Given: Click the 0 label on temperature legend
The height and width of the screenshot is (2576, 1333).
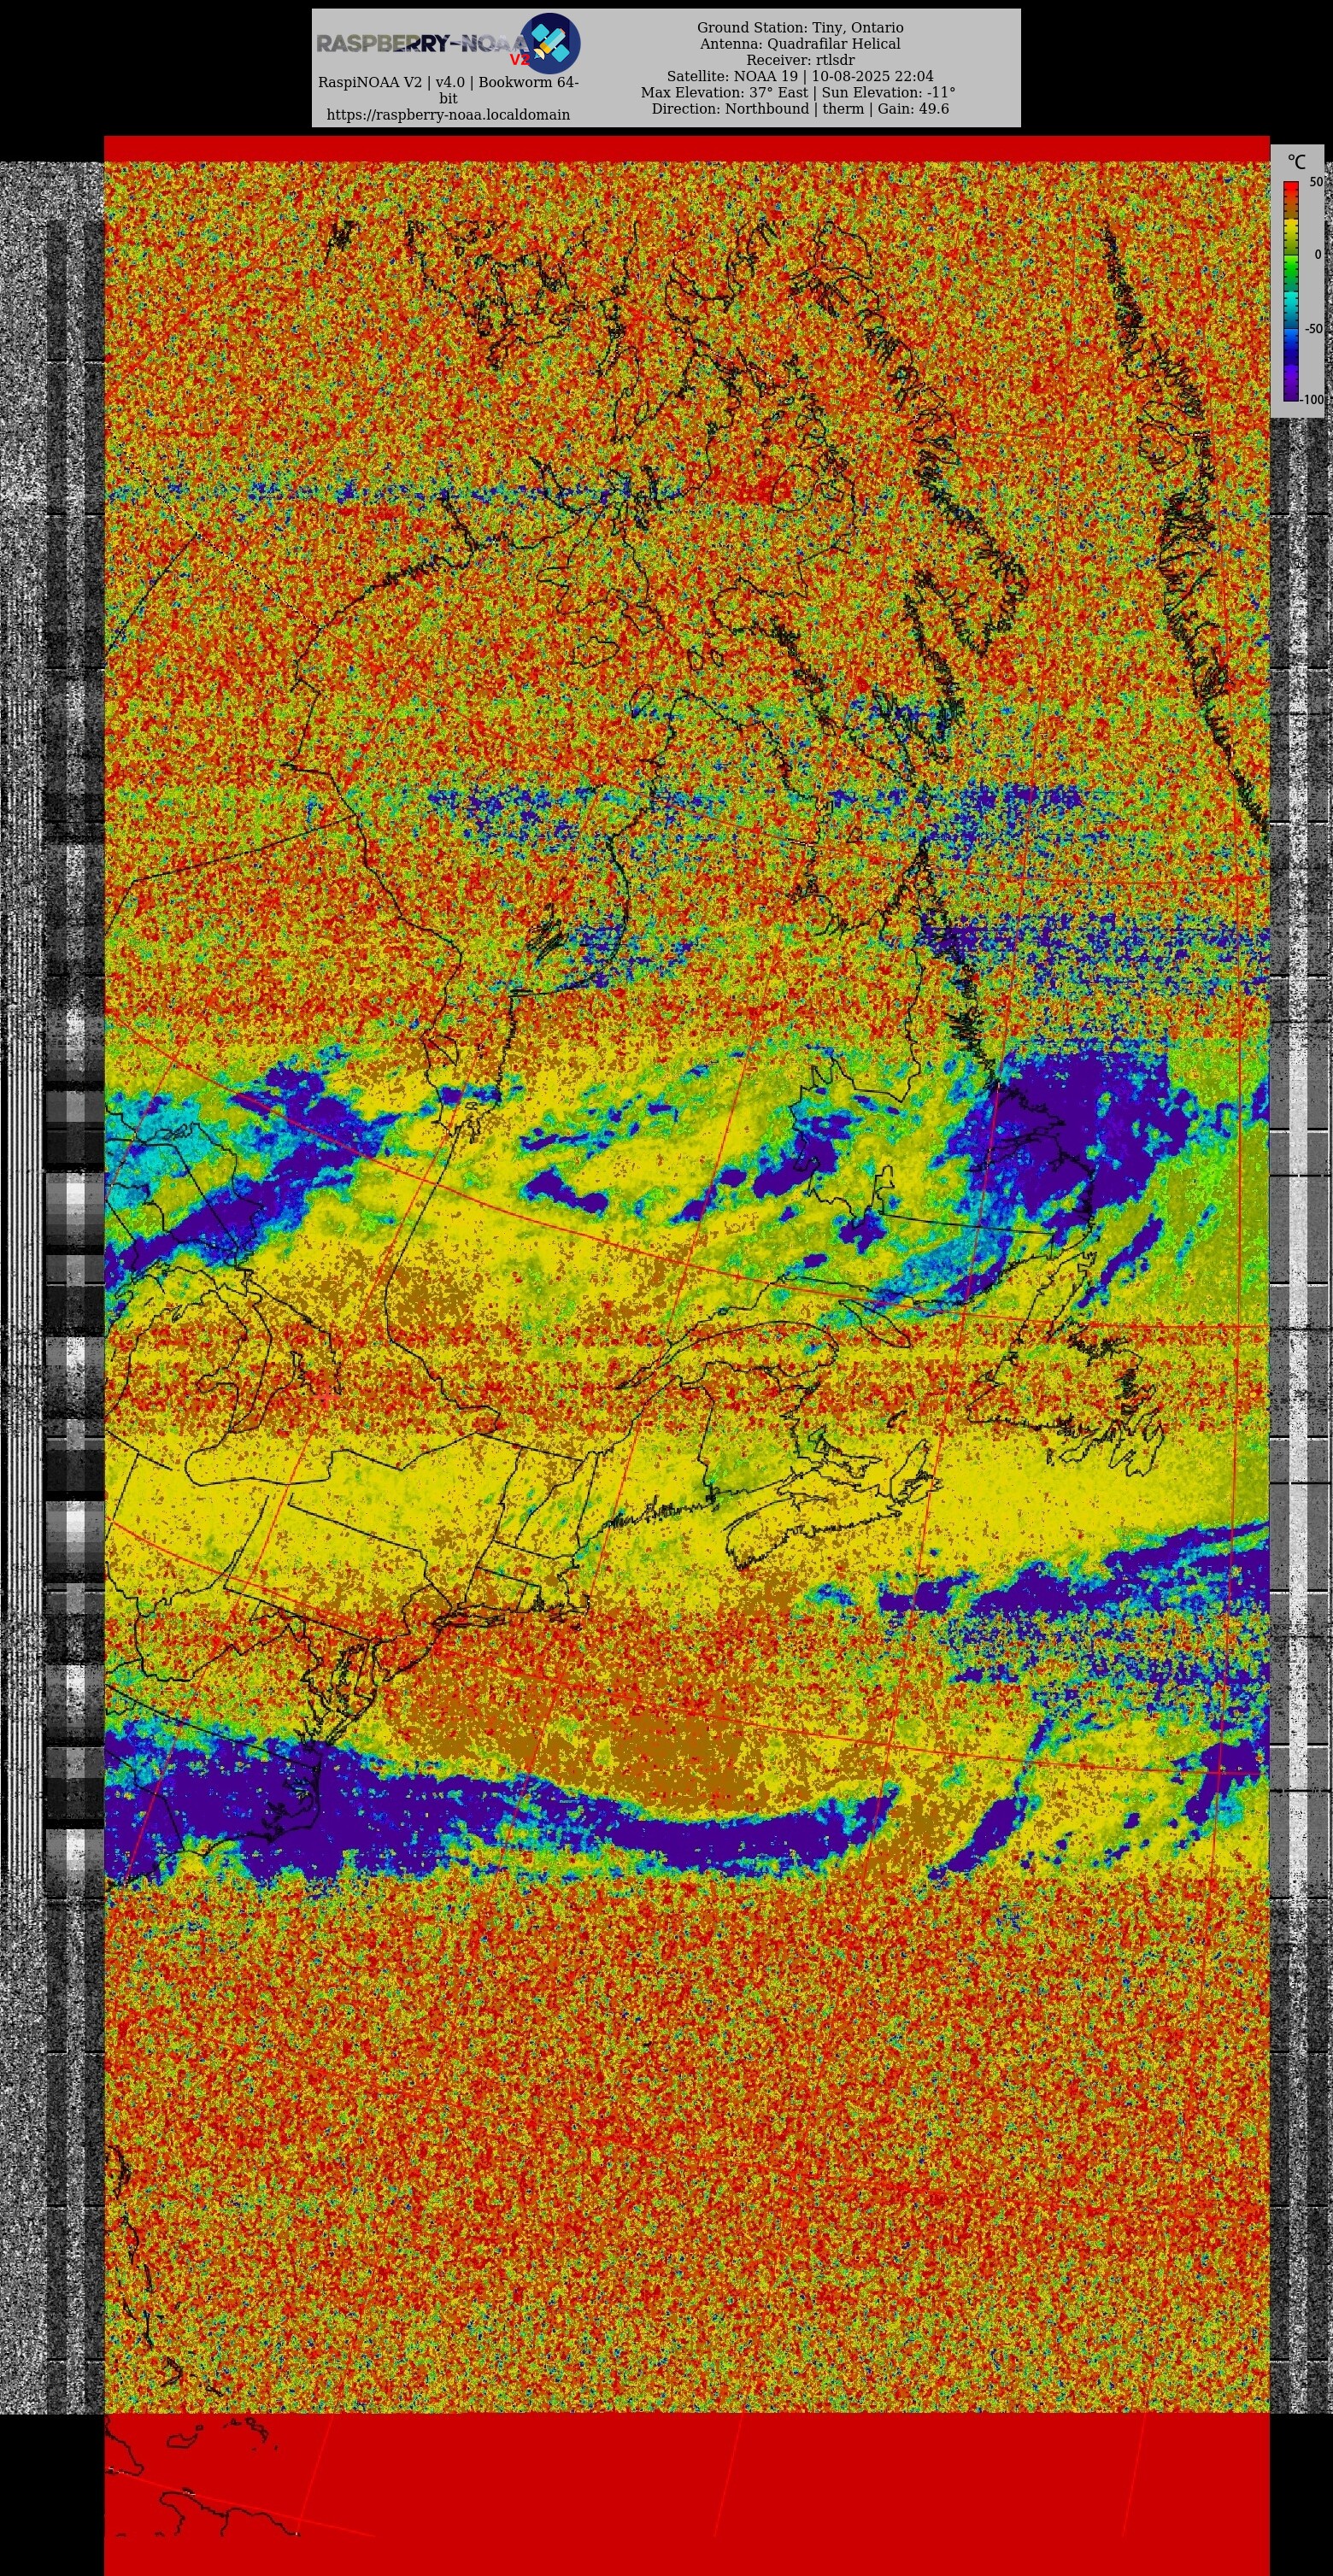Looking at the screenshot, I should click(1318, 254).
